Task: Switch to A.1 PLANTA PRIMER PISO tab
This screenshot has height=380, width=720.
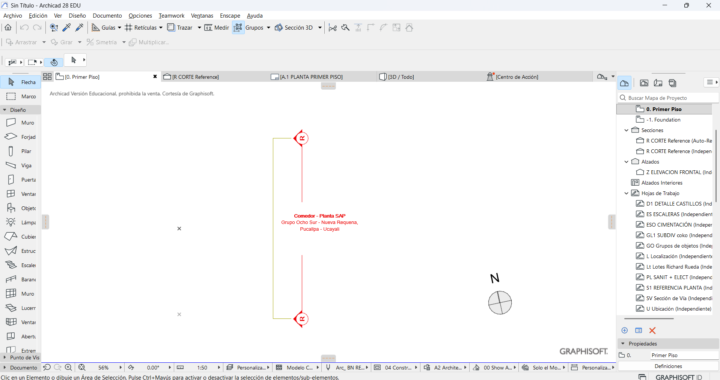Action: point(322,77)
